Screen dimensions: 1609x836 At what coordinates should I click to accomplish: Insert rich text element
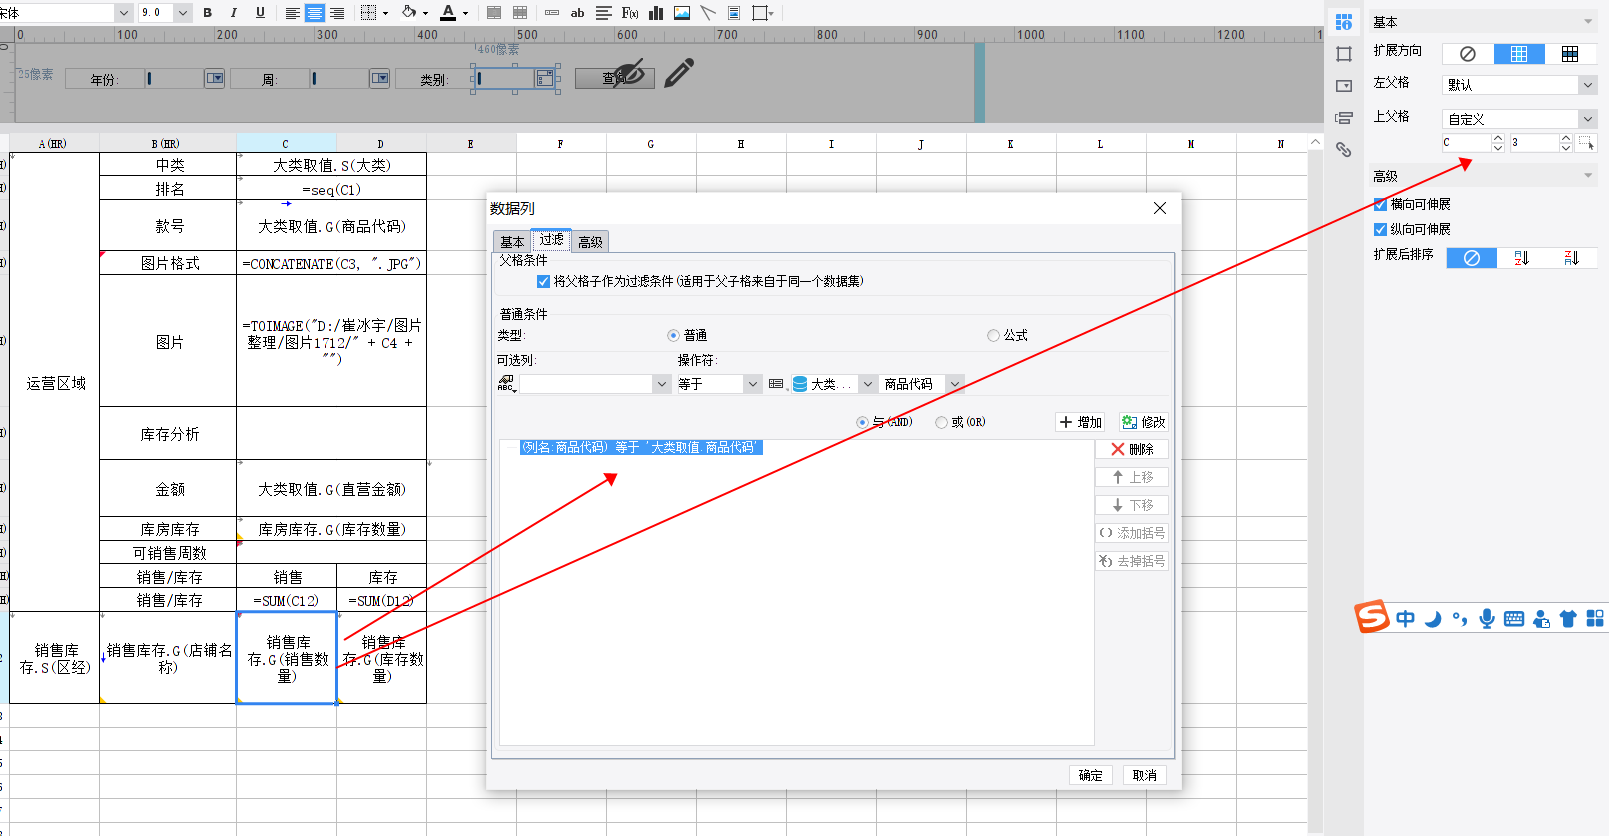[x=604, y=13]
